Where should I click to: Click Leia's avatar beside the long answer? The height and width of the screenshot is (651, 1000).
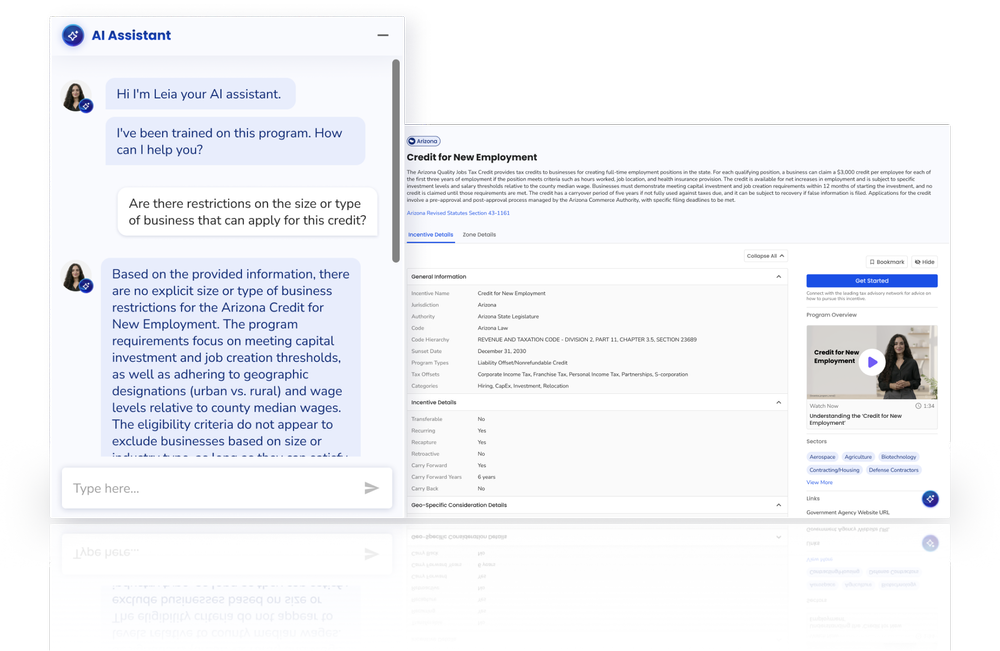click(x=77, y=277)
